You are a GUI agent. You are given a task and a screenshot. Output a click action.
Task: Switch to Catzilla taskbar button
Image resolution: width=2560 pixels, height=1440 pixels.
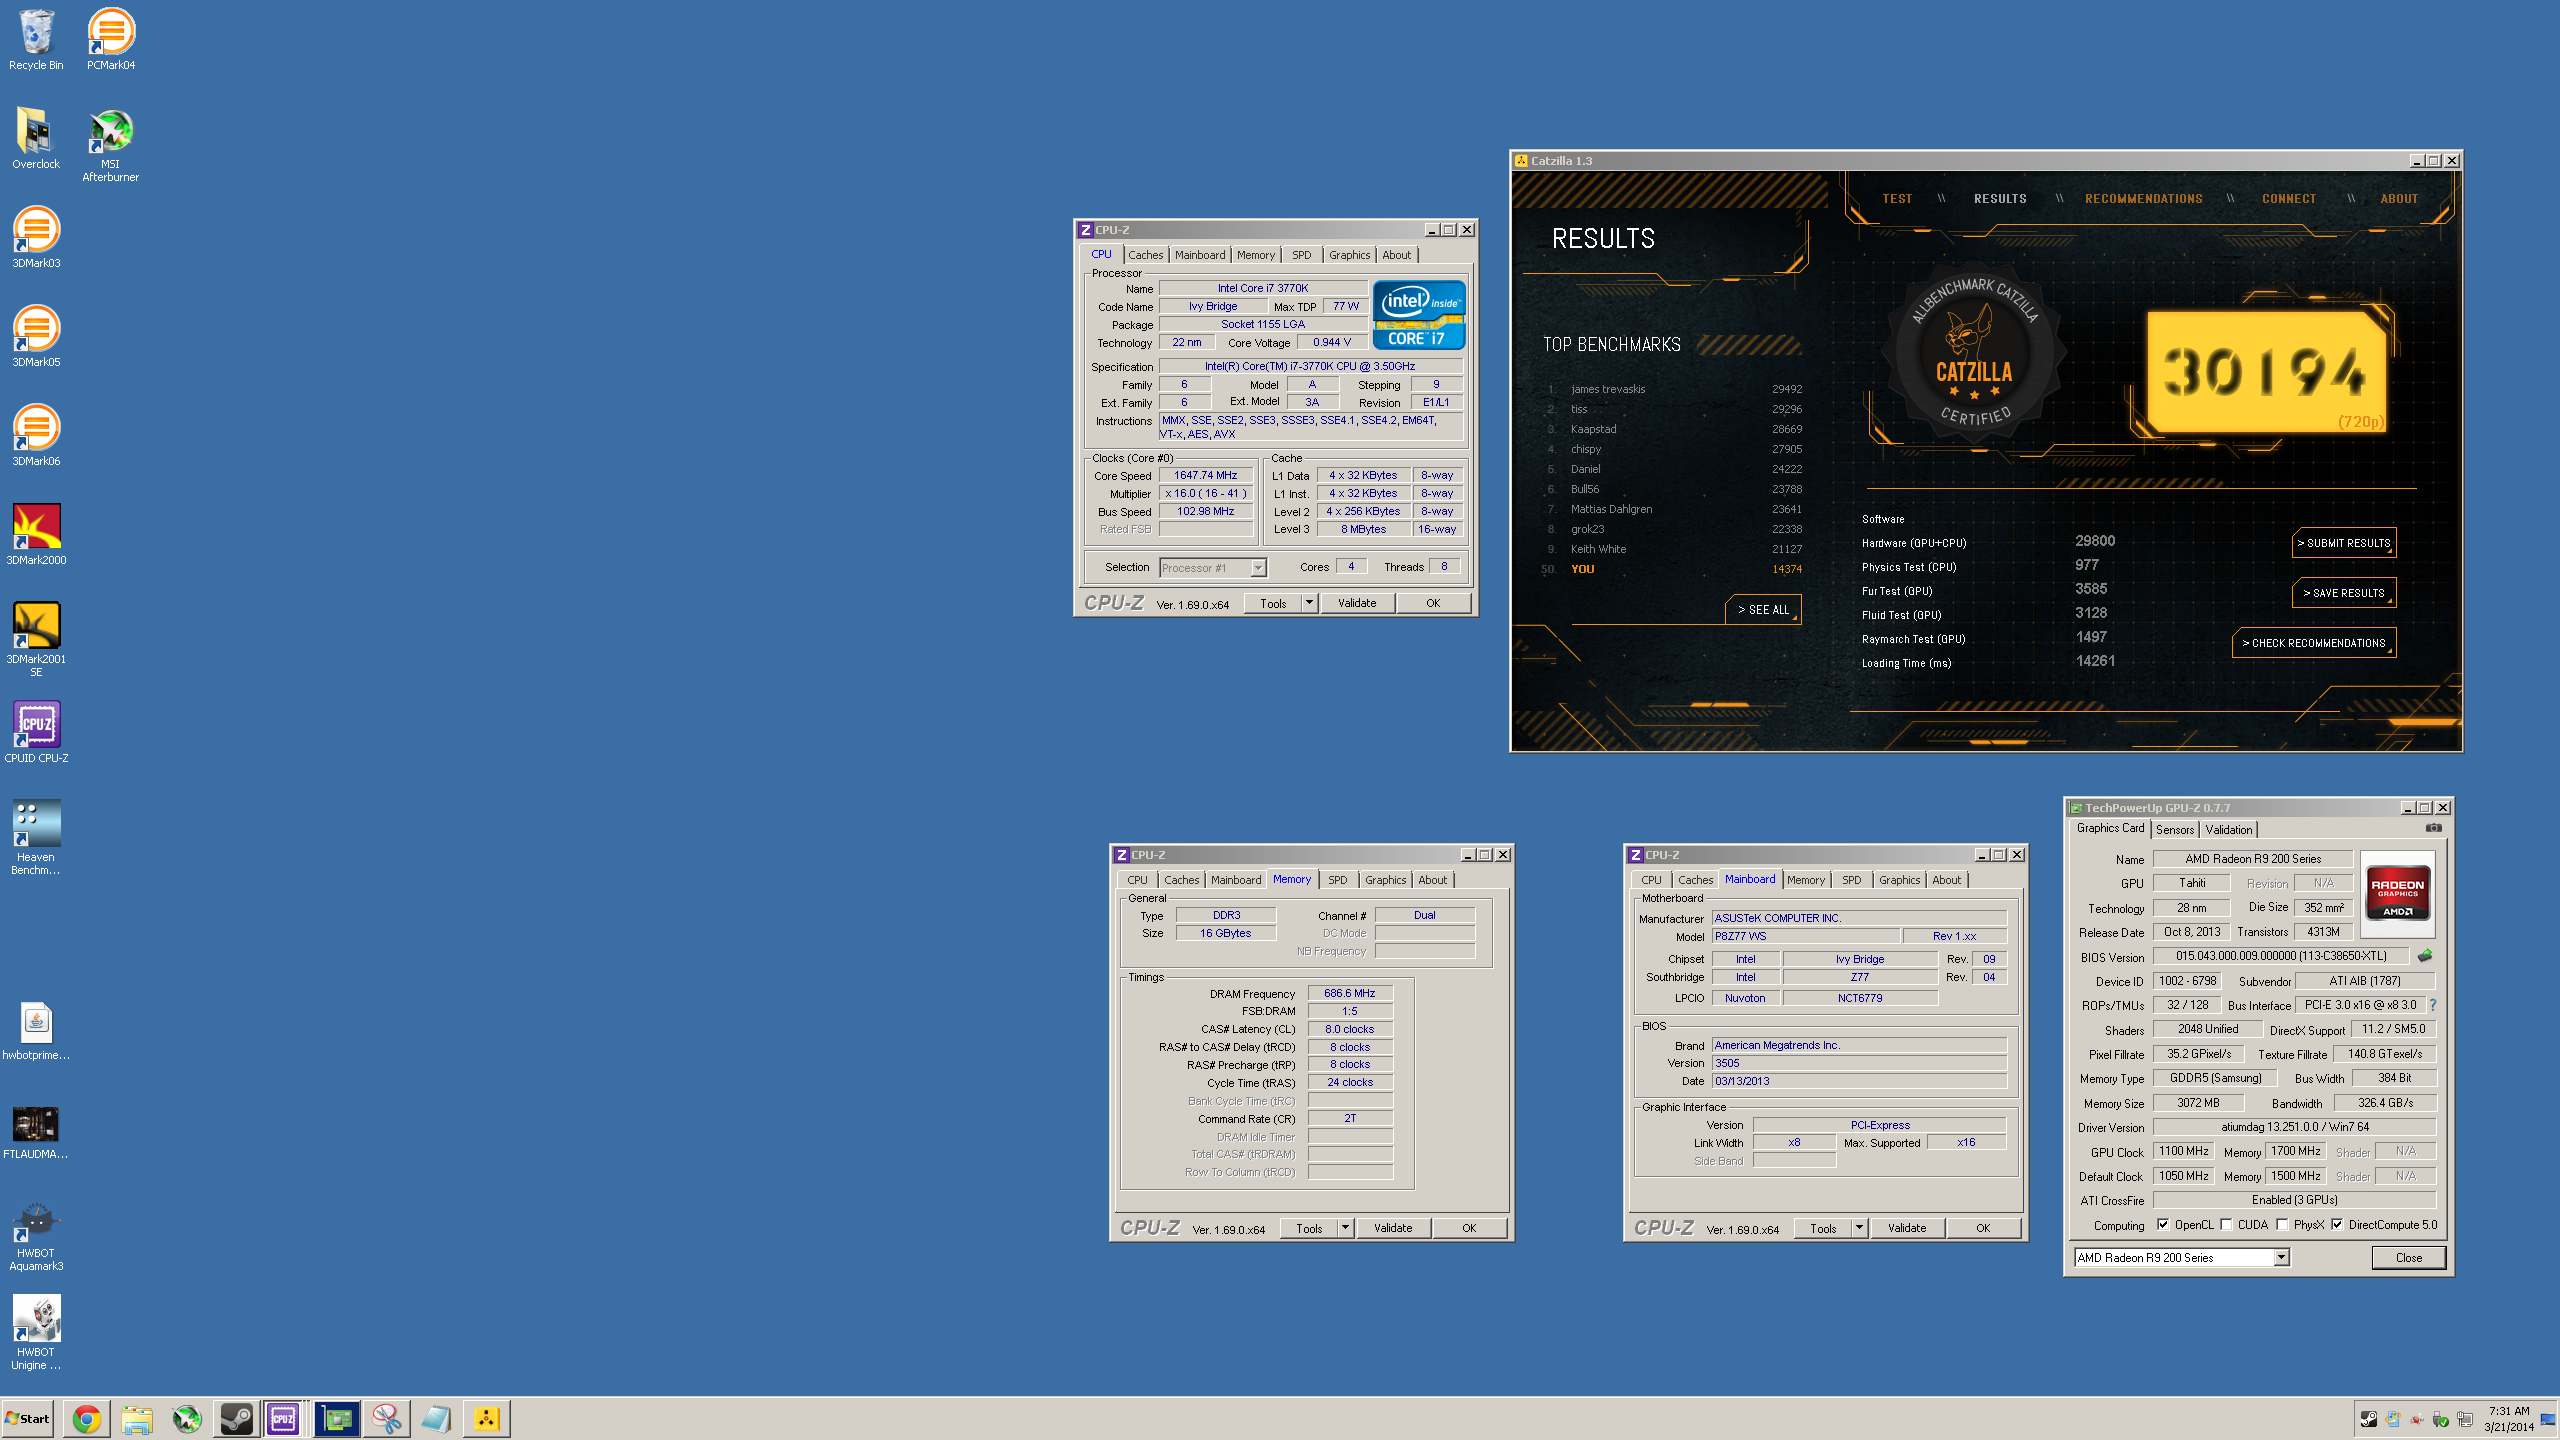click(x=487, y=1418)
